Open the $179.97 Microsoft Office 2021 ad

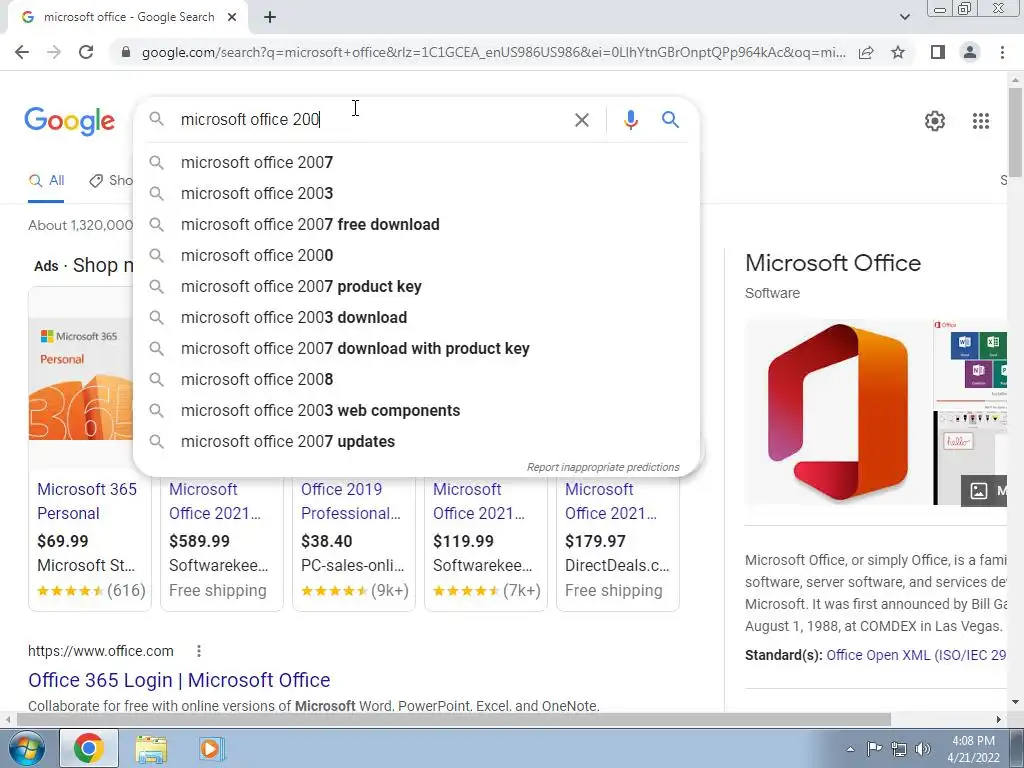click(611, 501)
